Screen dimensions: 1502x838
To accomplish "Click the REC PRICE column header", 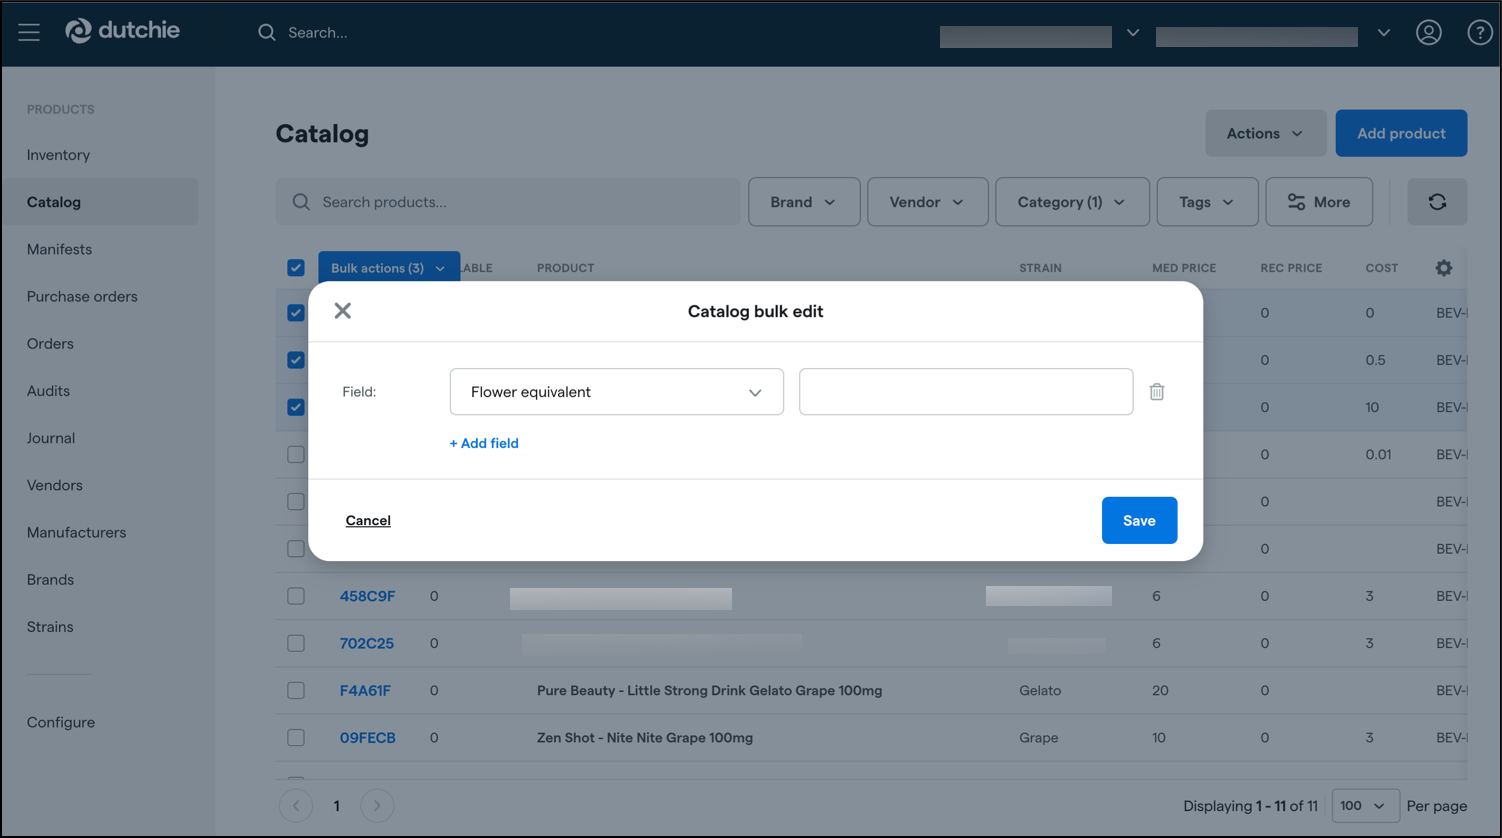I will (1291, 268).
